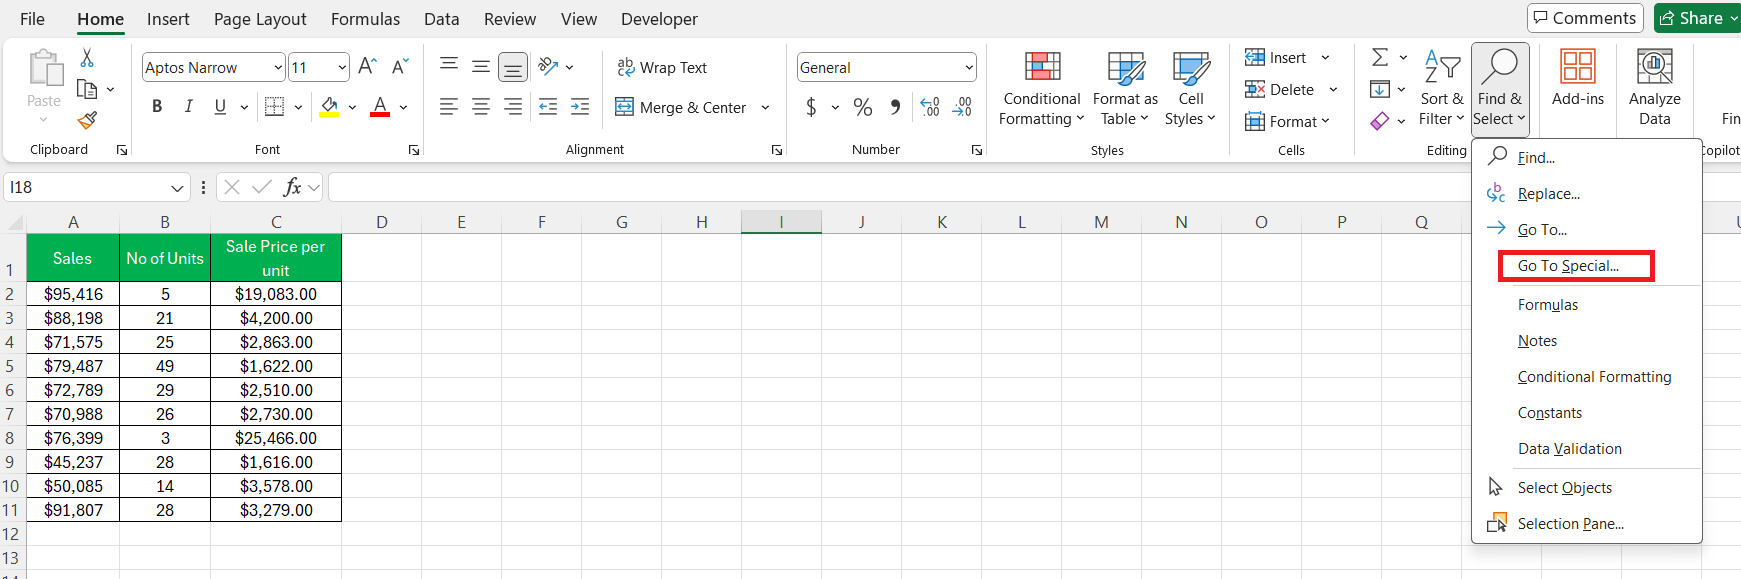Click the AutoSum sigma icon
The width and height of the screenshot is (1741, 579).
(1380, 57)
